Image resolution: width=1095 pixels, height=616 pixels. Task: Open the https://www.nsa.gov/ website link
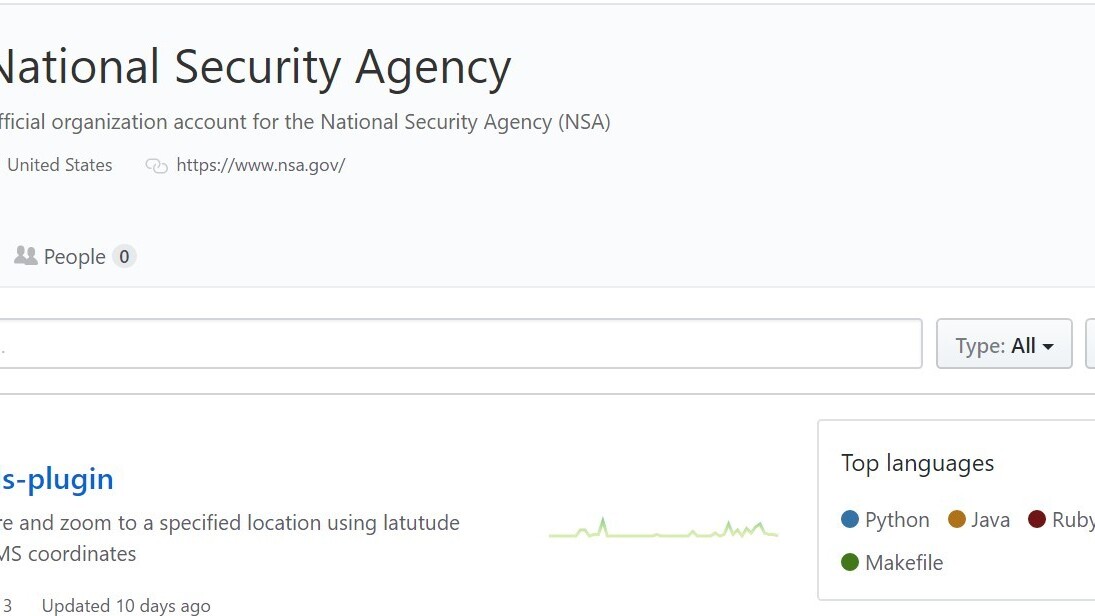(260, 165)
